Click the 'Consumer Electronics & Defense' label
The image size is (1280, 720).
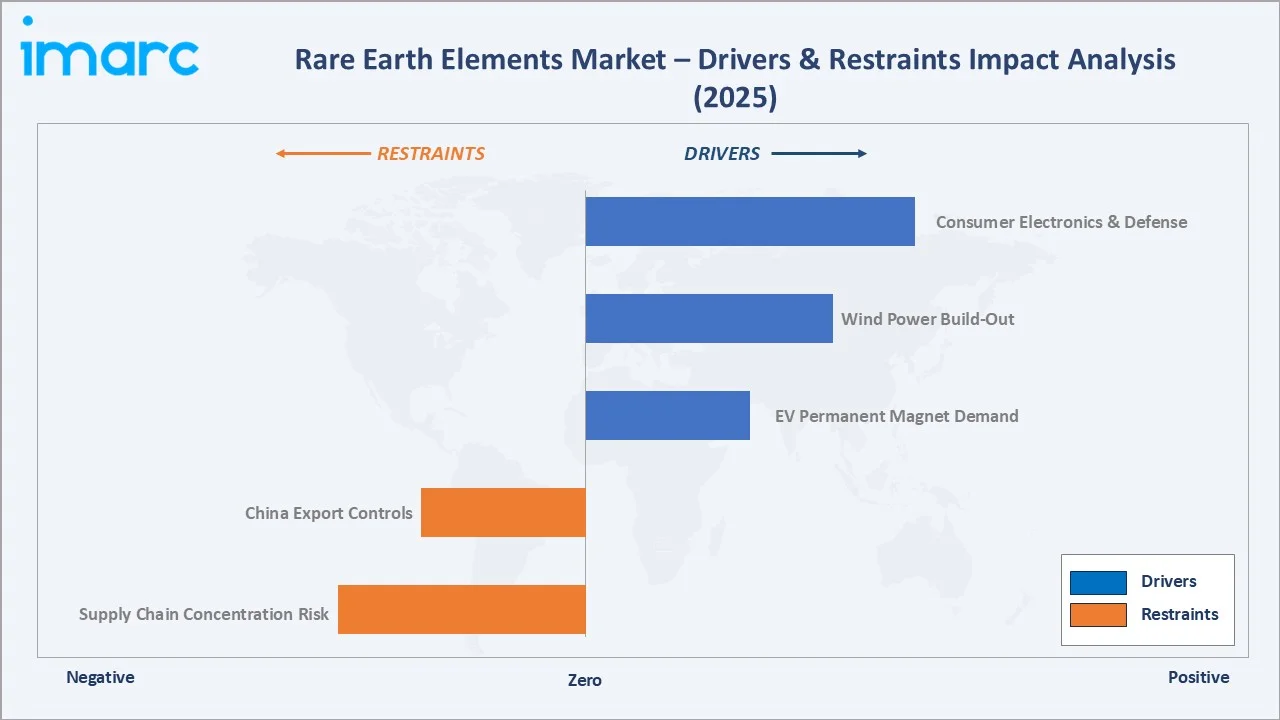[x=1062, y=222]
